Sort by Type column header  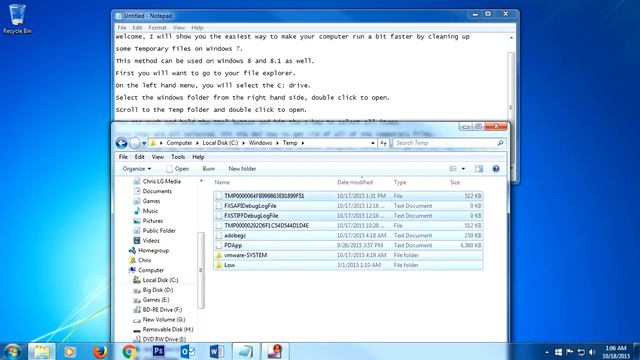pyautogui.click(x=400, y=182)
